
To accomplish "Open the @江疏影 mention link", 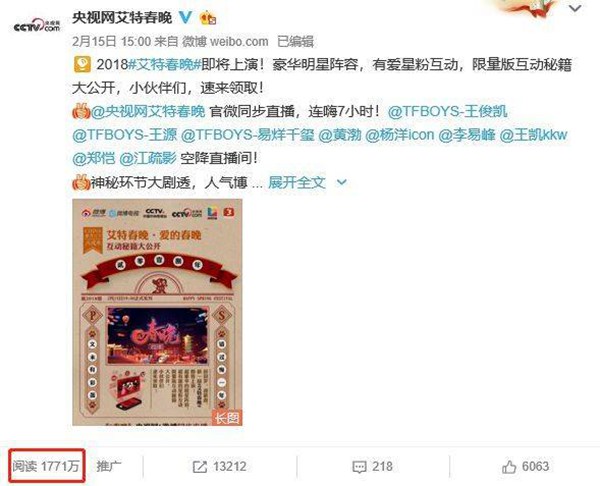I will coord(148,158).
